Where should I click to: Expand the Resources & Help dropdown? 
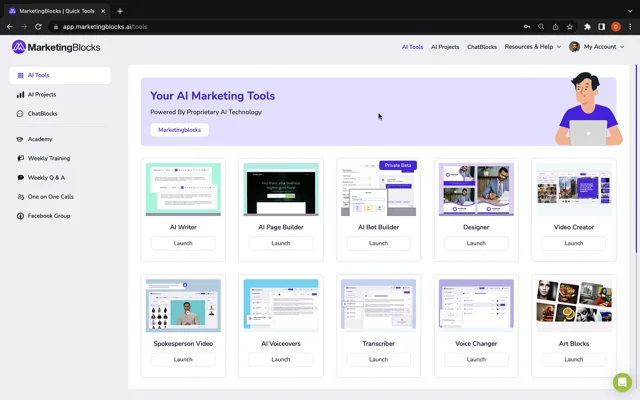533,47
